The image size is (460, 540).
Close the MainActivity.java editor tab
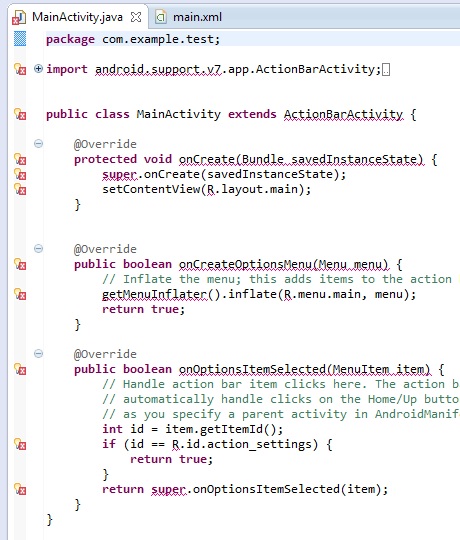click(136, 17)
